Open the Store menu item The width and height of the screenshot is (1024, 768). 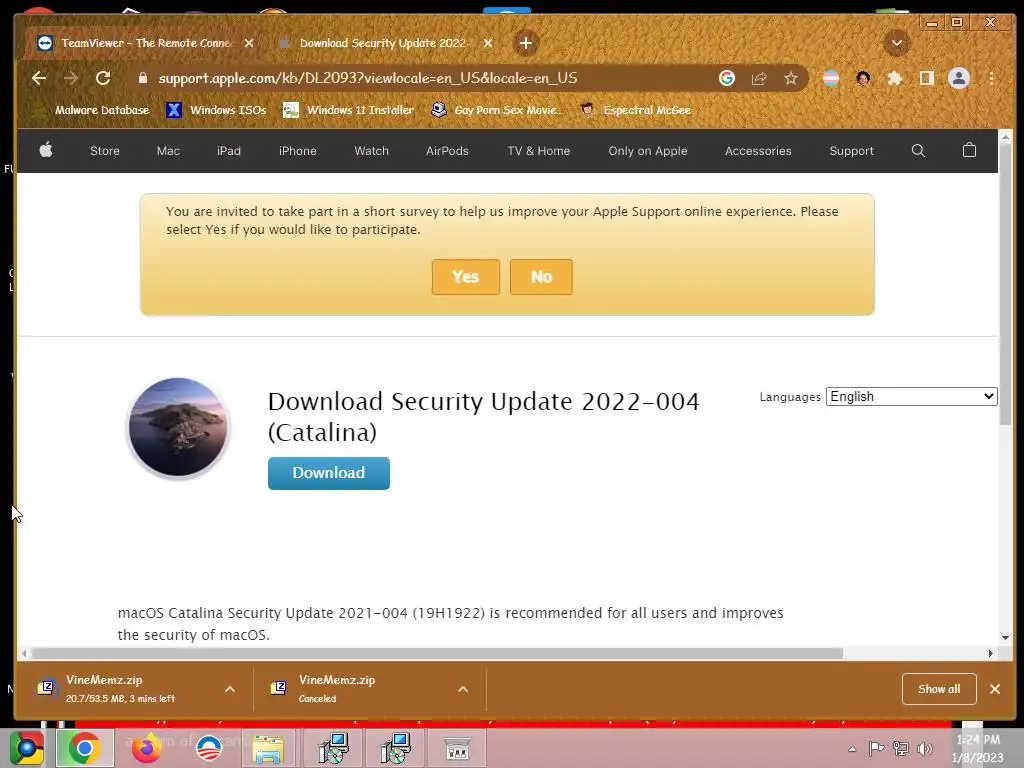coord(104,151)
